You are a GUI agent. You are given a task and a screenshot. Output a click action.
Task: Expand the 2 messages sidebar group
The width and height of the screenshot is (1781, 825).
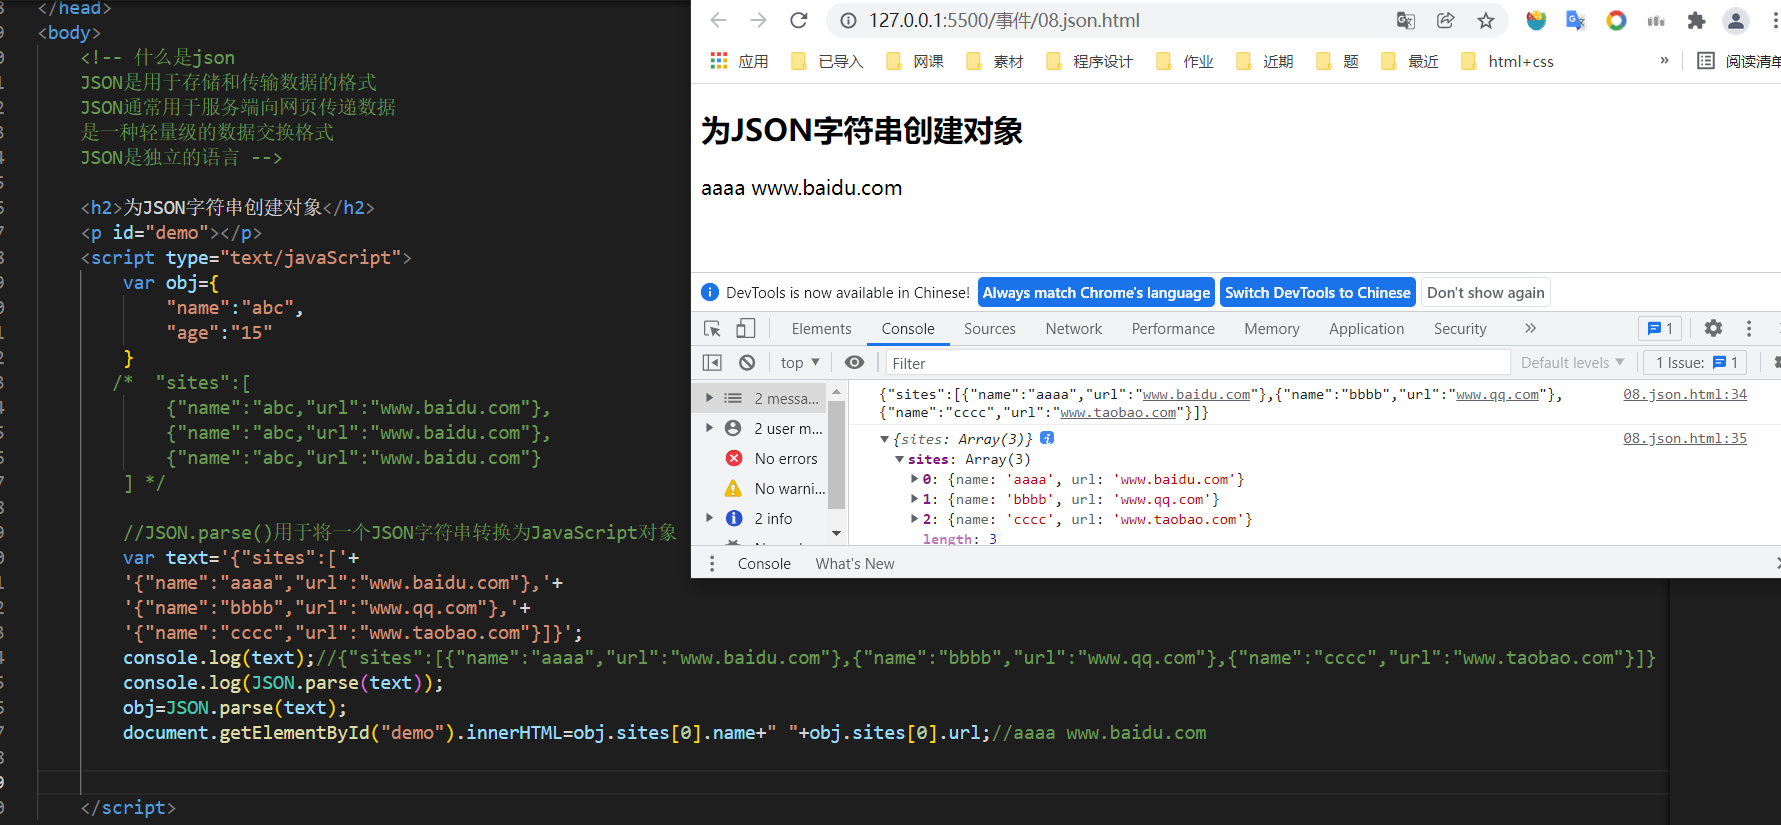[709, 398]
